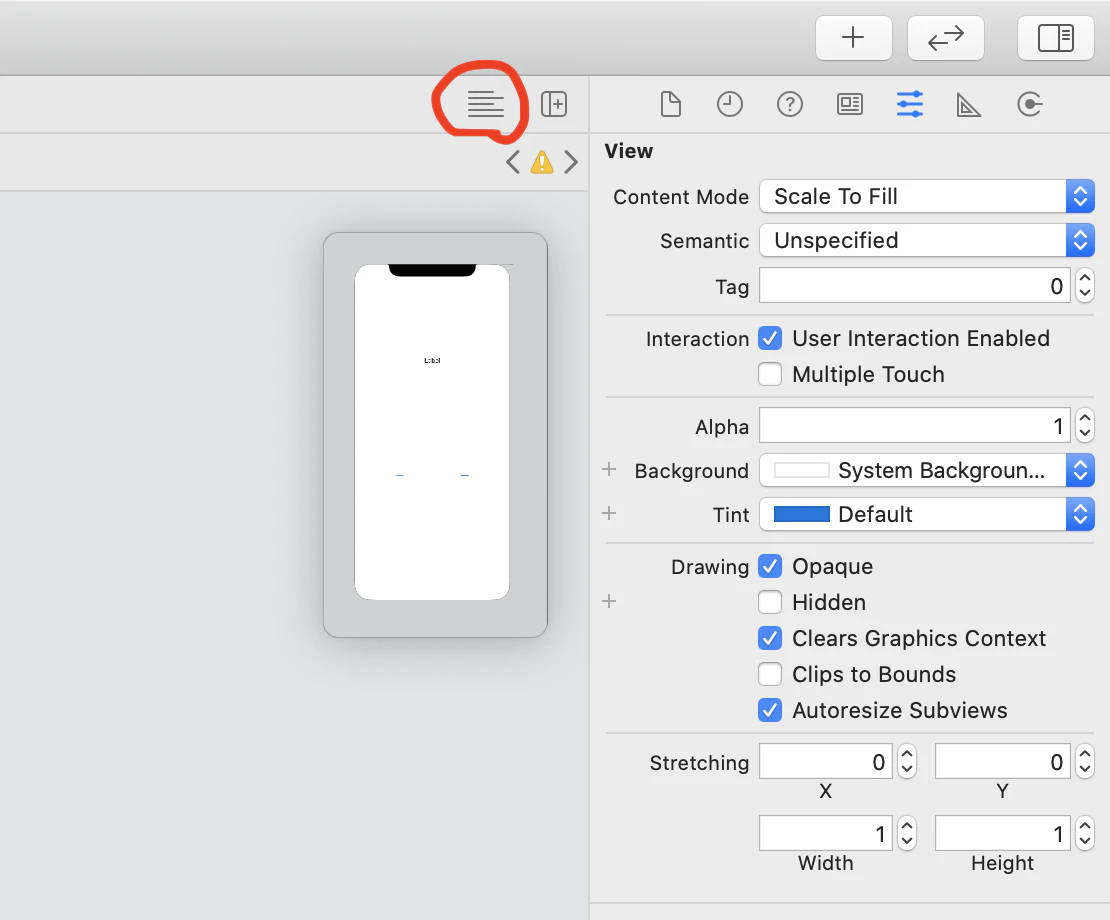The width and height of the screenshot is (1110, 920).
Task: Open the editor options lines icon
Action: [486, 104]
